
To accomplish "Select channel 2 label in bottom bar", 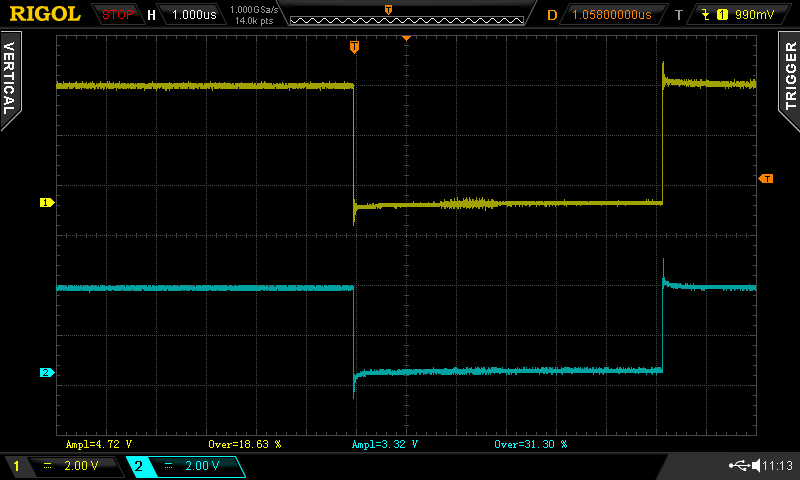I will click(138, 466).
